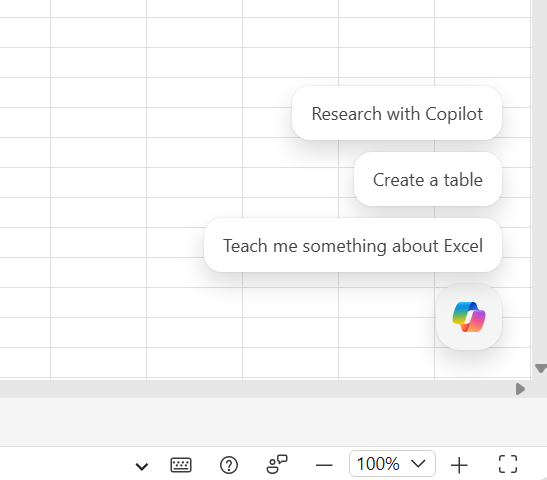547x480 pixels.
Task: Click the scroll down arrow
Action: 540,368
